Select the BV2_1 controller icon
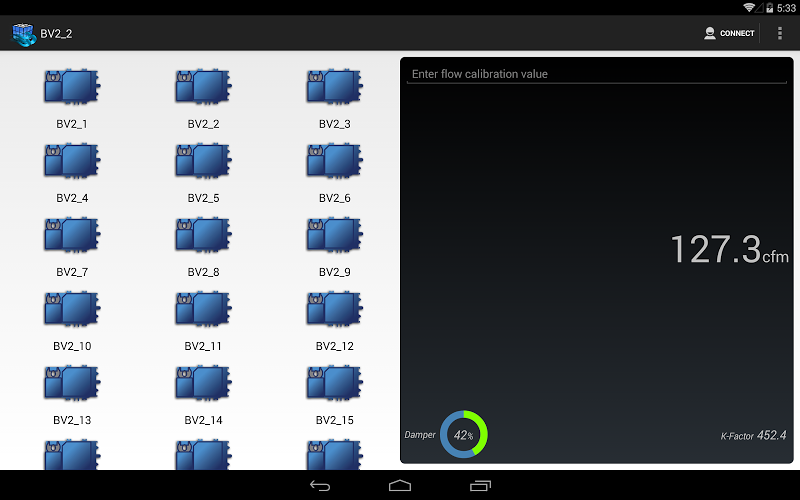Viewport: 800px width, 500px height. point(72,87)
